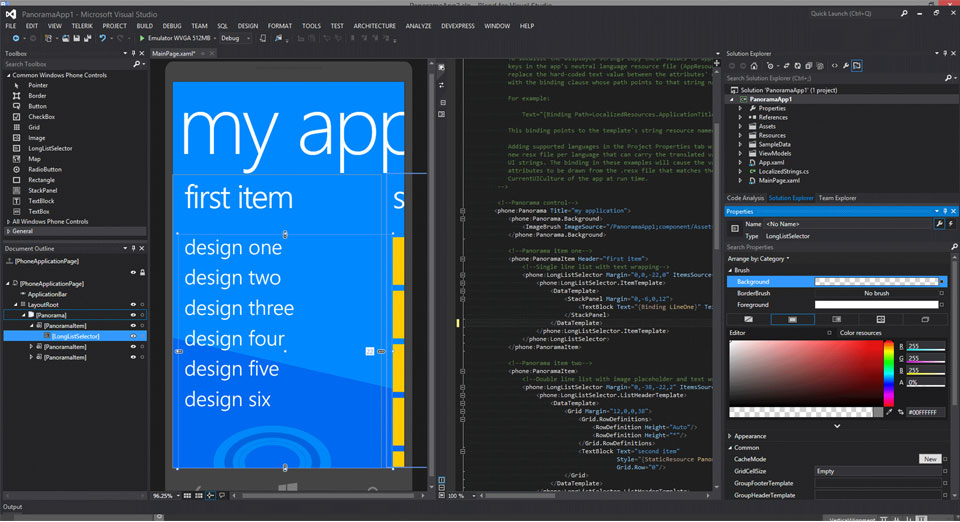This screenshot has height=522, width=960.
Task: Click the white Foreground brush swatch
Action: click(x=876, y=304)
